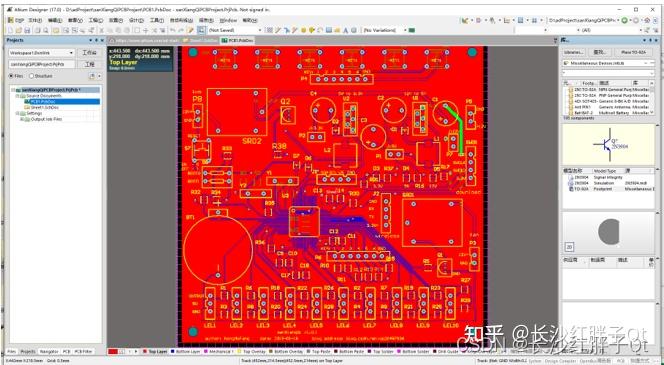The image size is (664, 365).
Task: Click the new document icon
Action: point(10,30)
